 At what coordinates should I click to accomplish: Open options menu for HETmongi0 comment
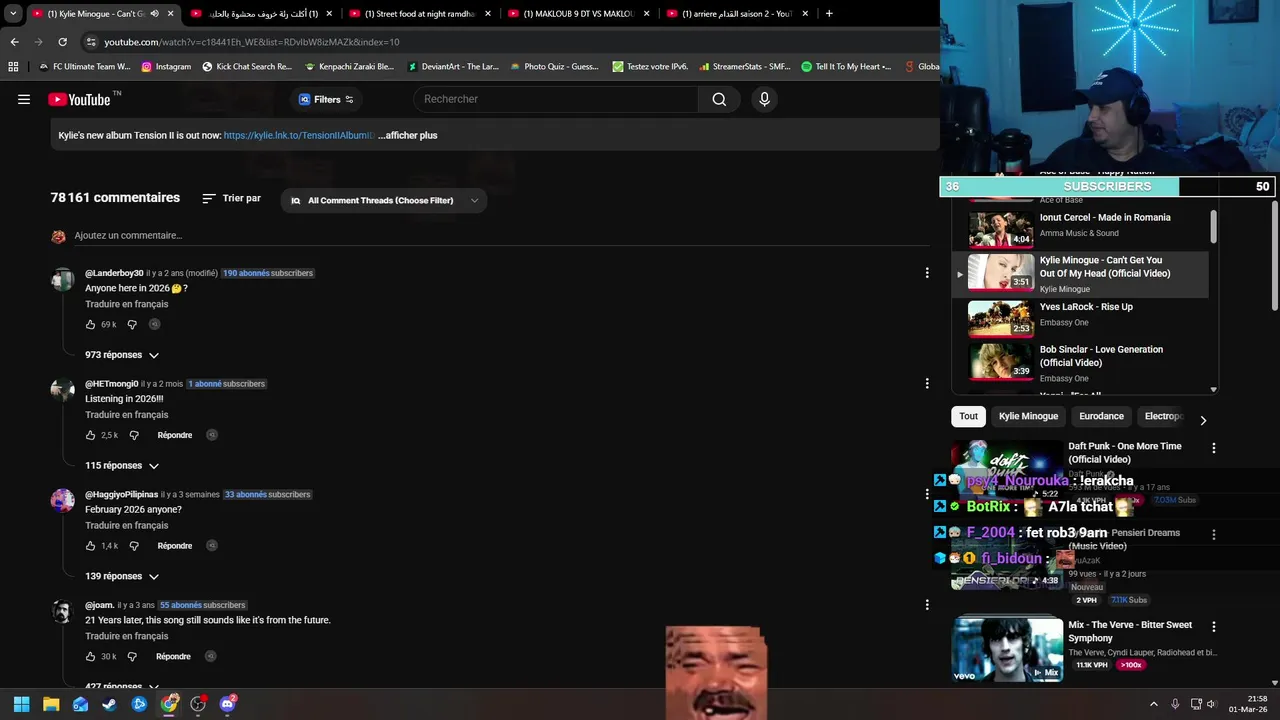(x=927, y=383)
